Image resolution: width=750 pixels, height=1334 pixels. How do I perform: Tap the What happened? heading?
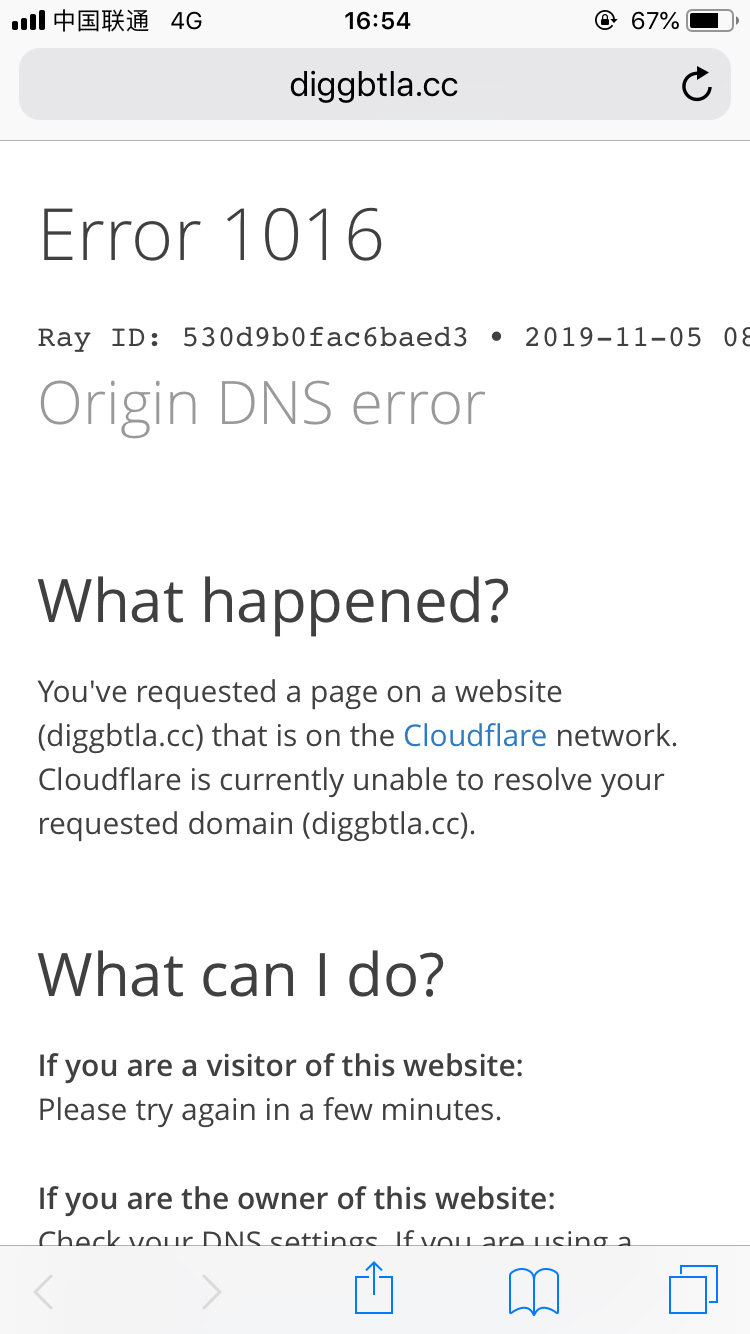tap(273, 600)
